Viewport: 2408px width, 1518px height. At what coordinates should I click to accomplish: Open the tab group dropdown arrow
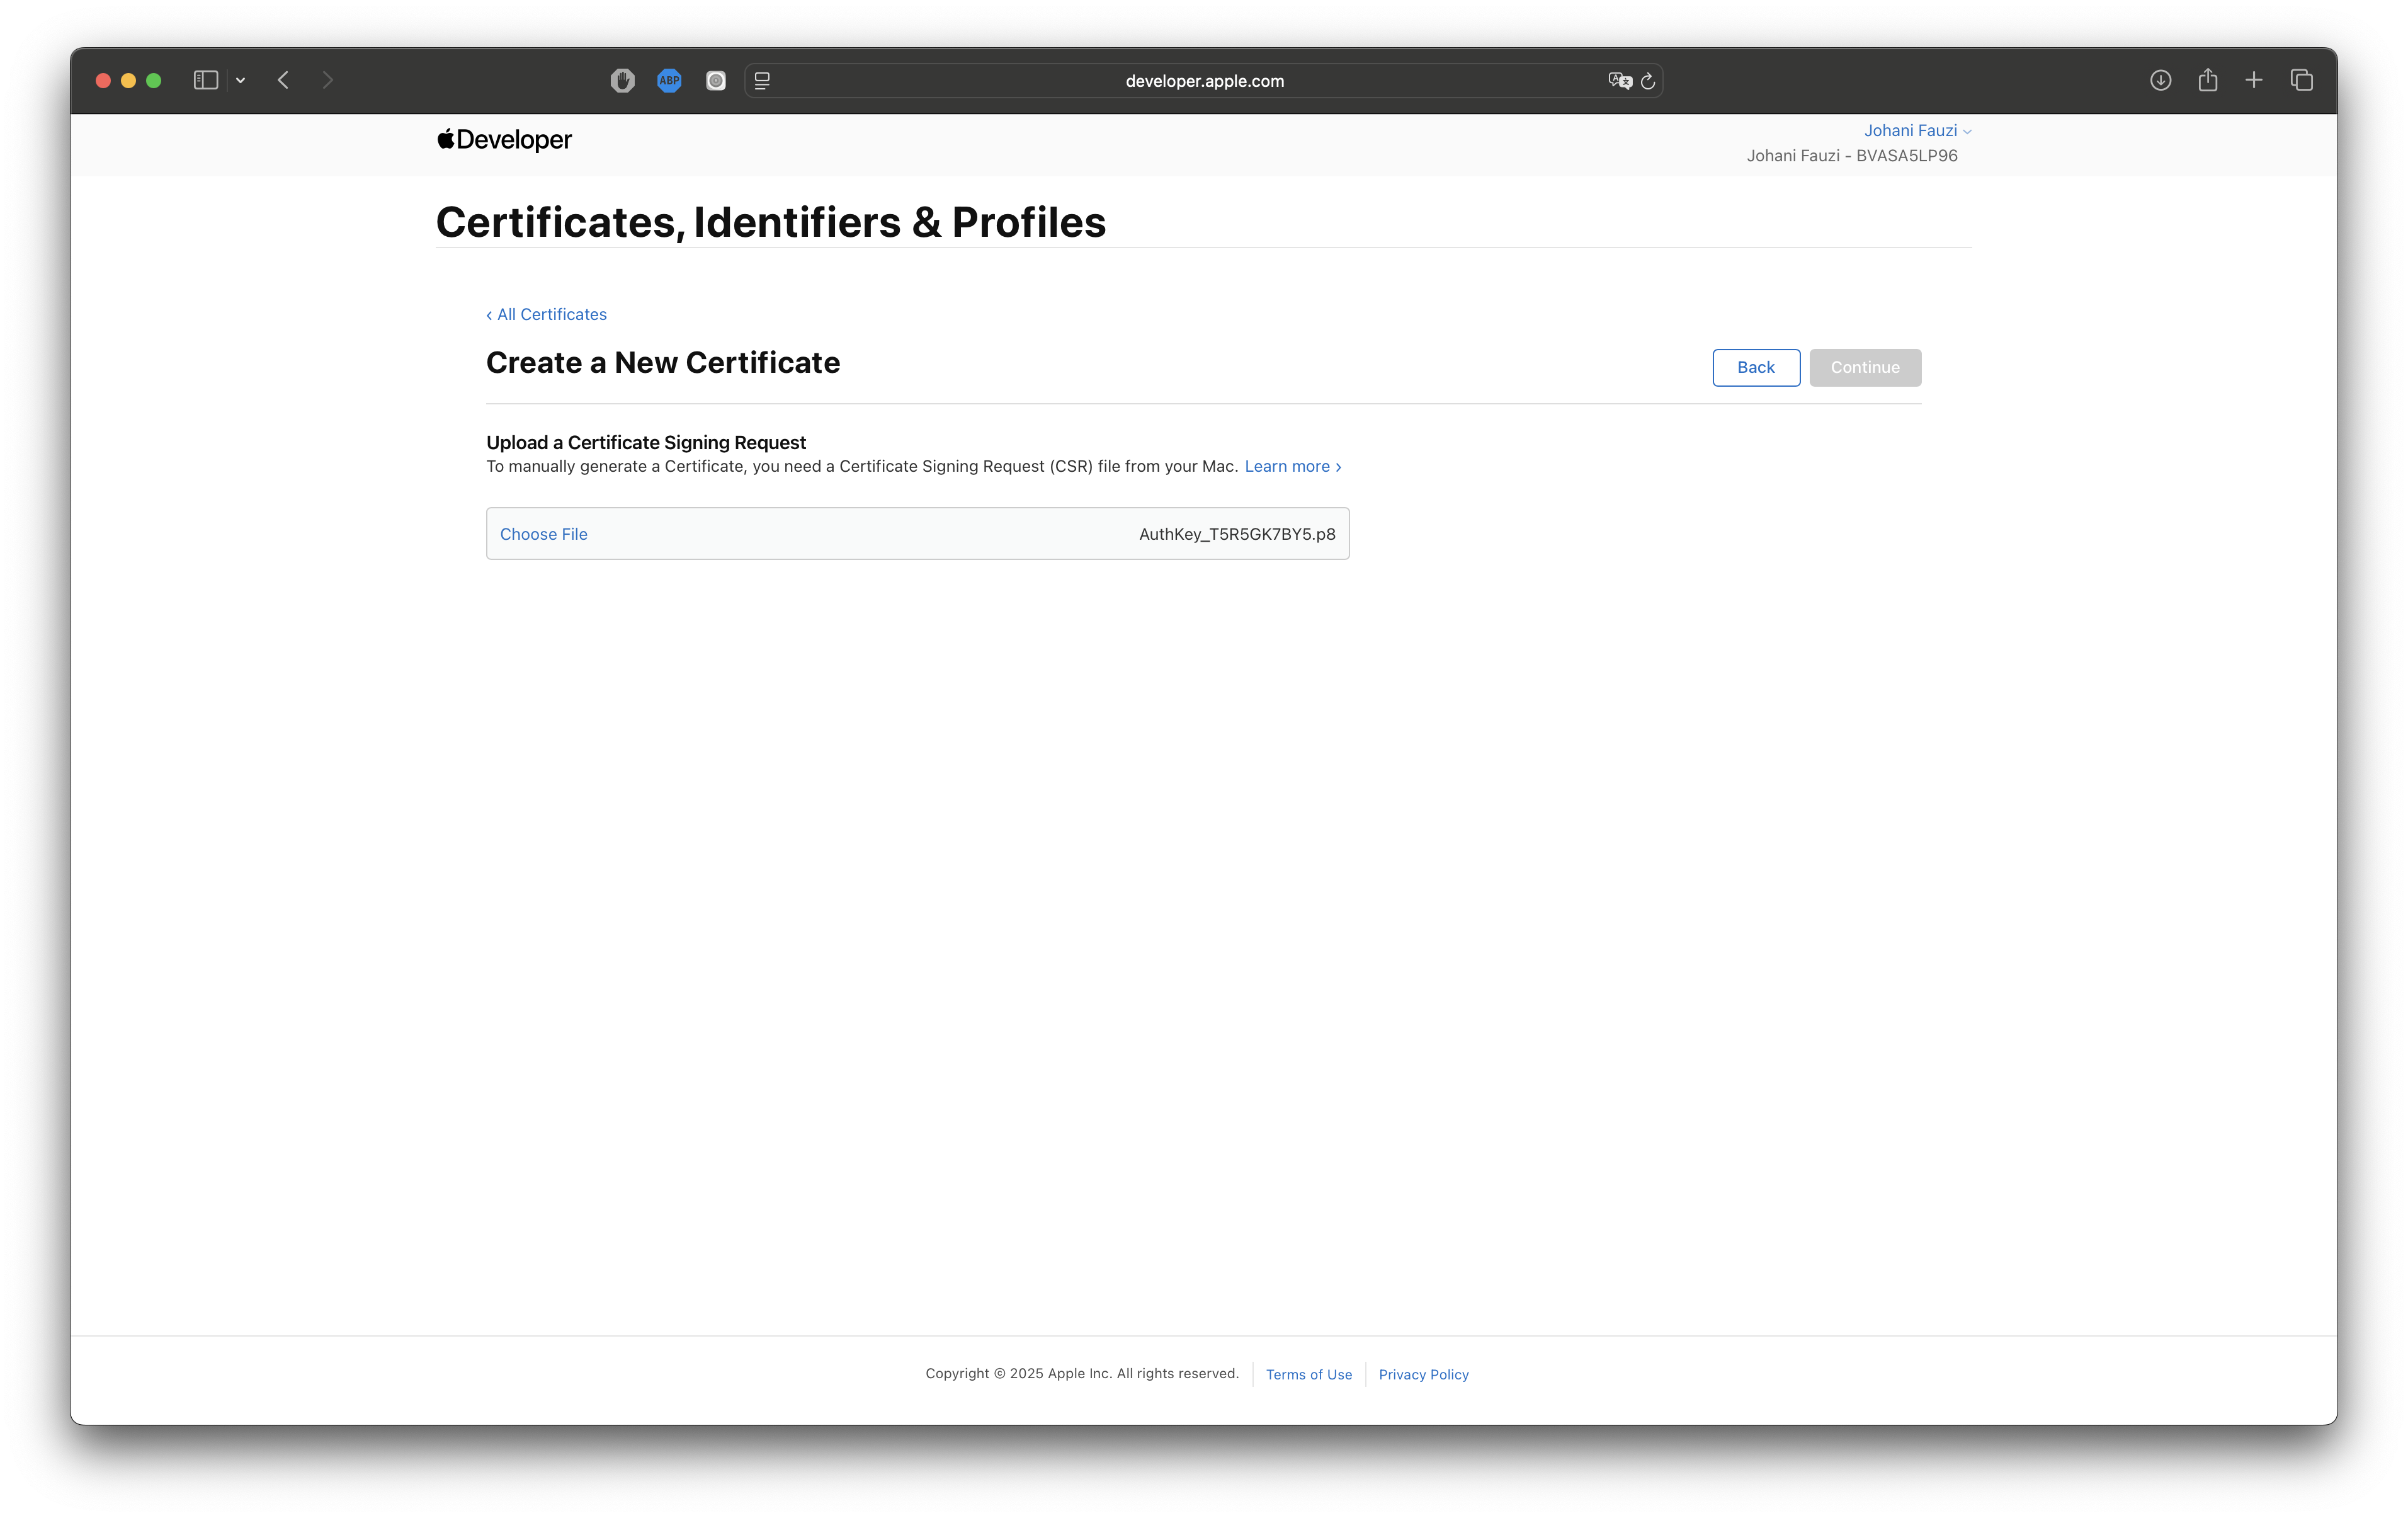240,80
